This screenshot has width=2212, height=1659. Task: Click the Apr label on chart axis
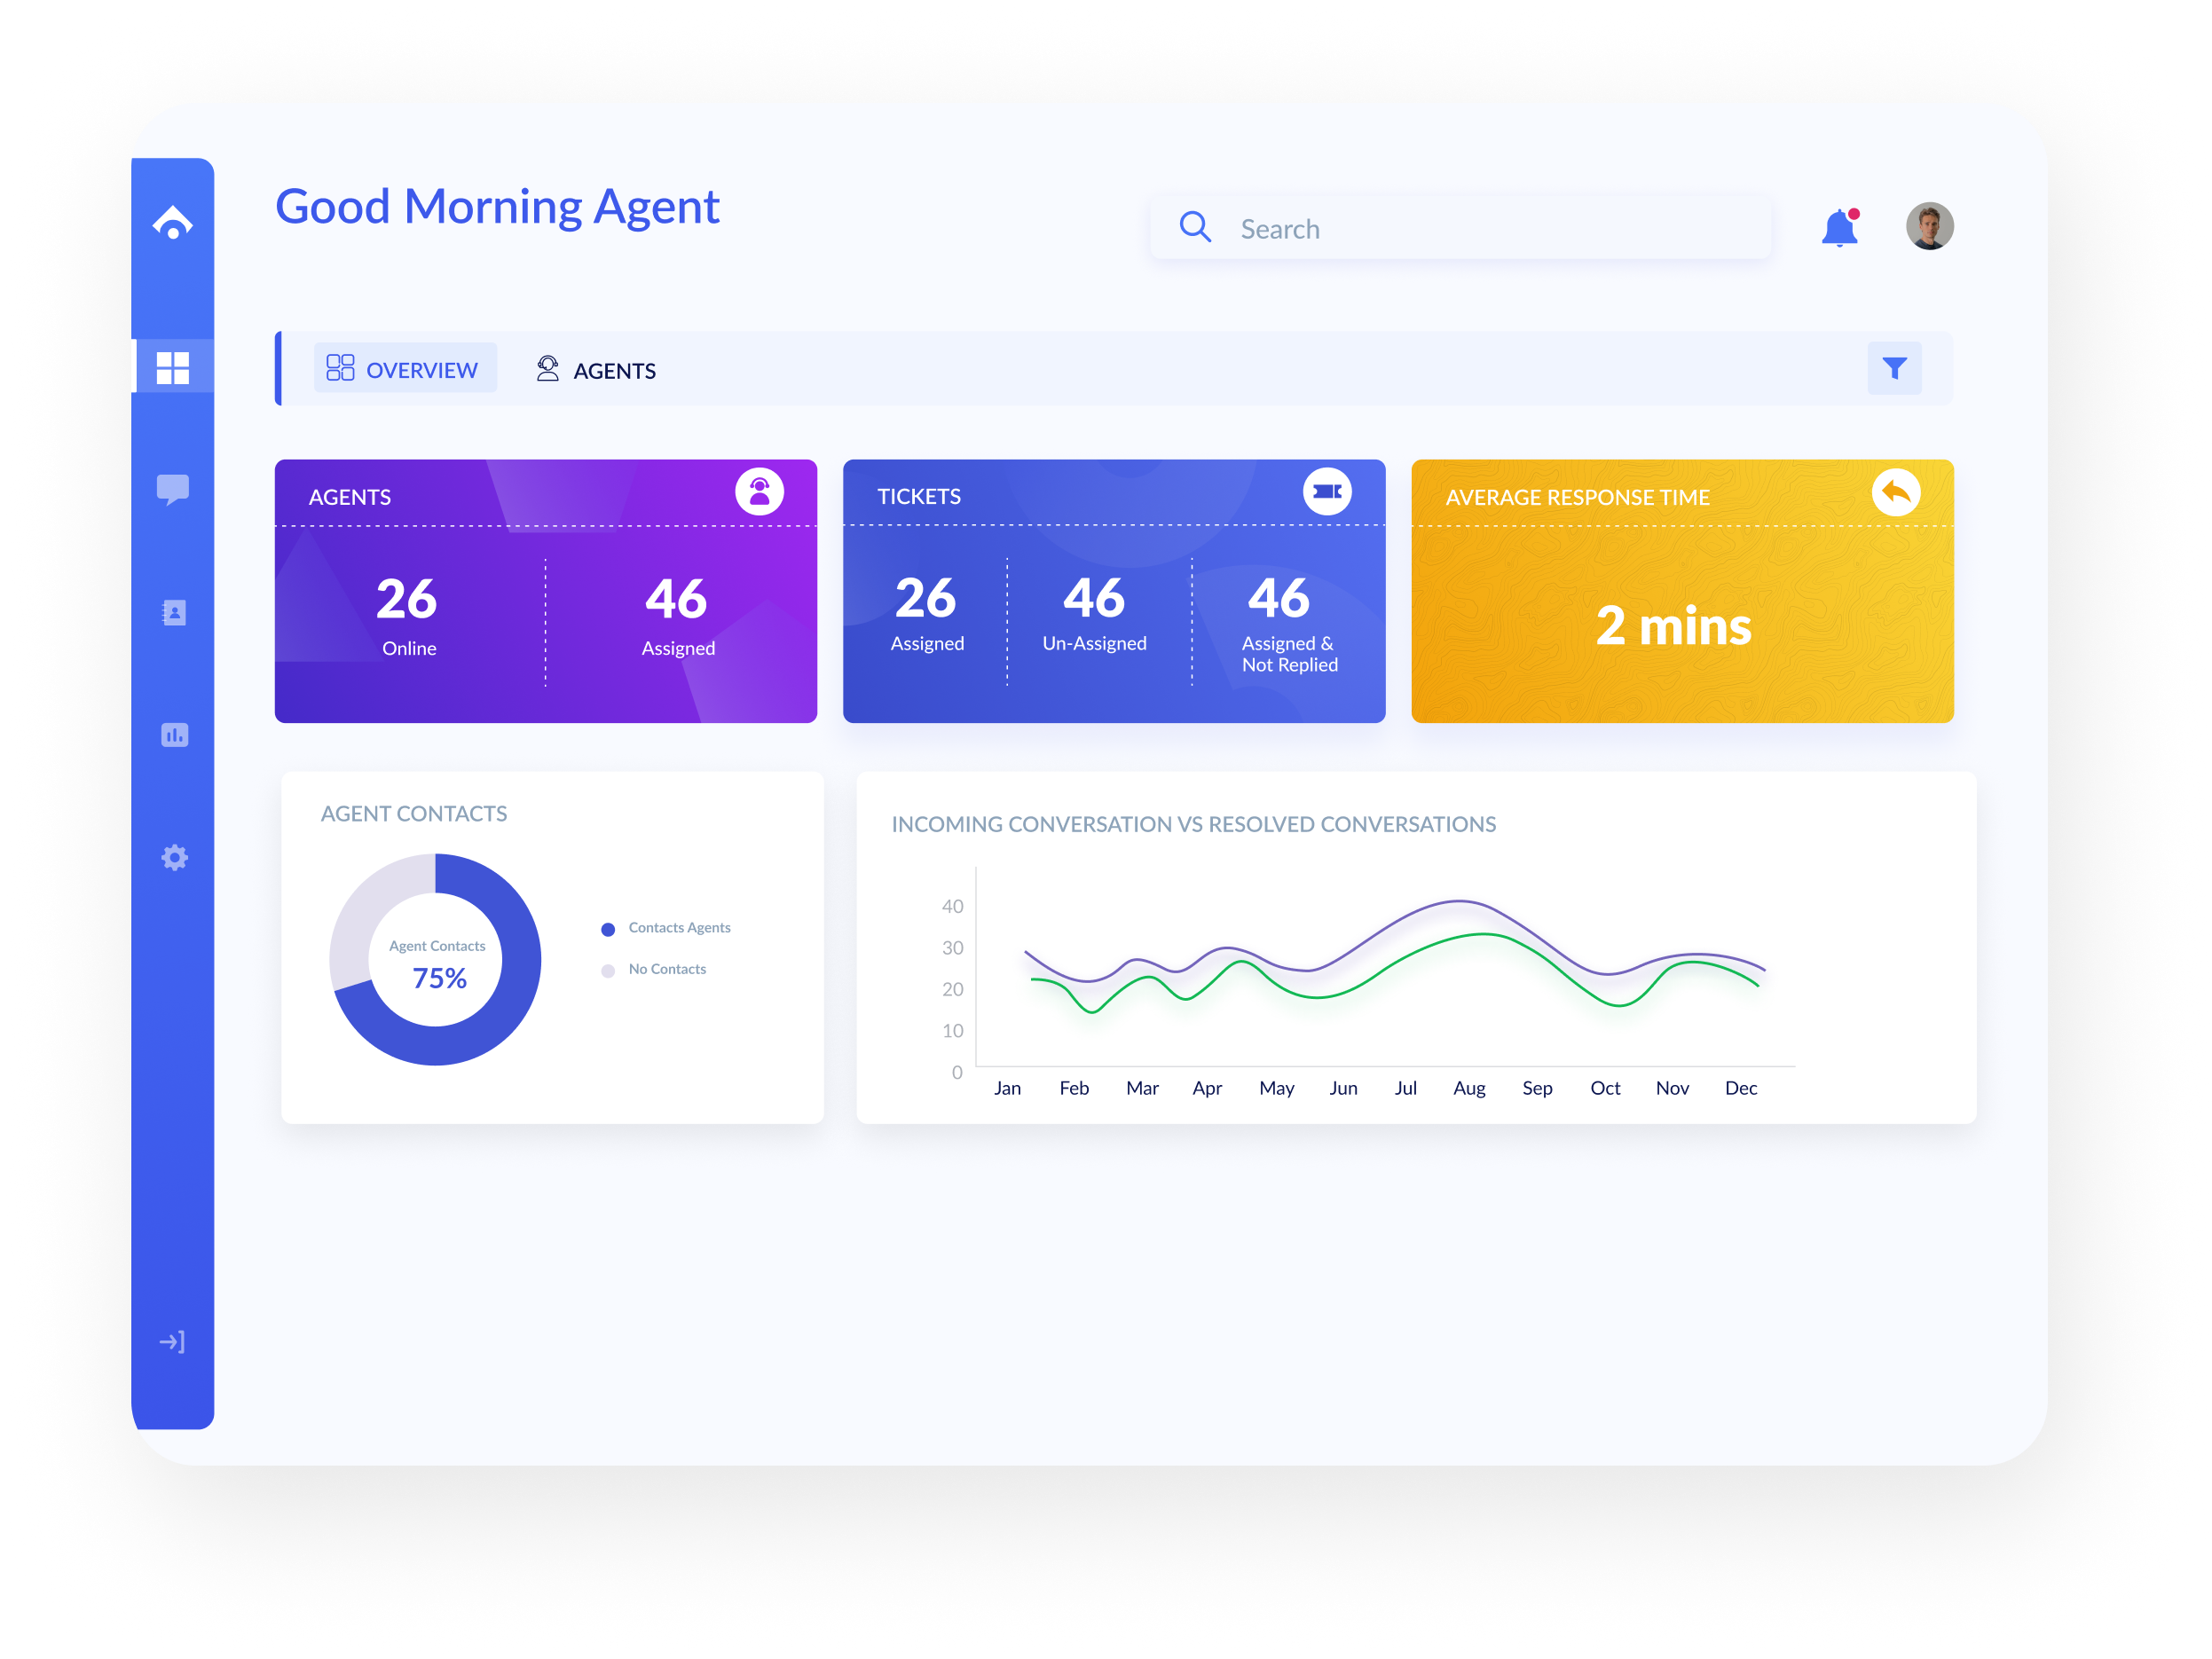tap(1207, 1088)
